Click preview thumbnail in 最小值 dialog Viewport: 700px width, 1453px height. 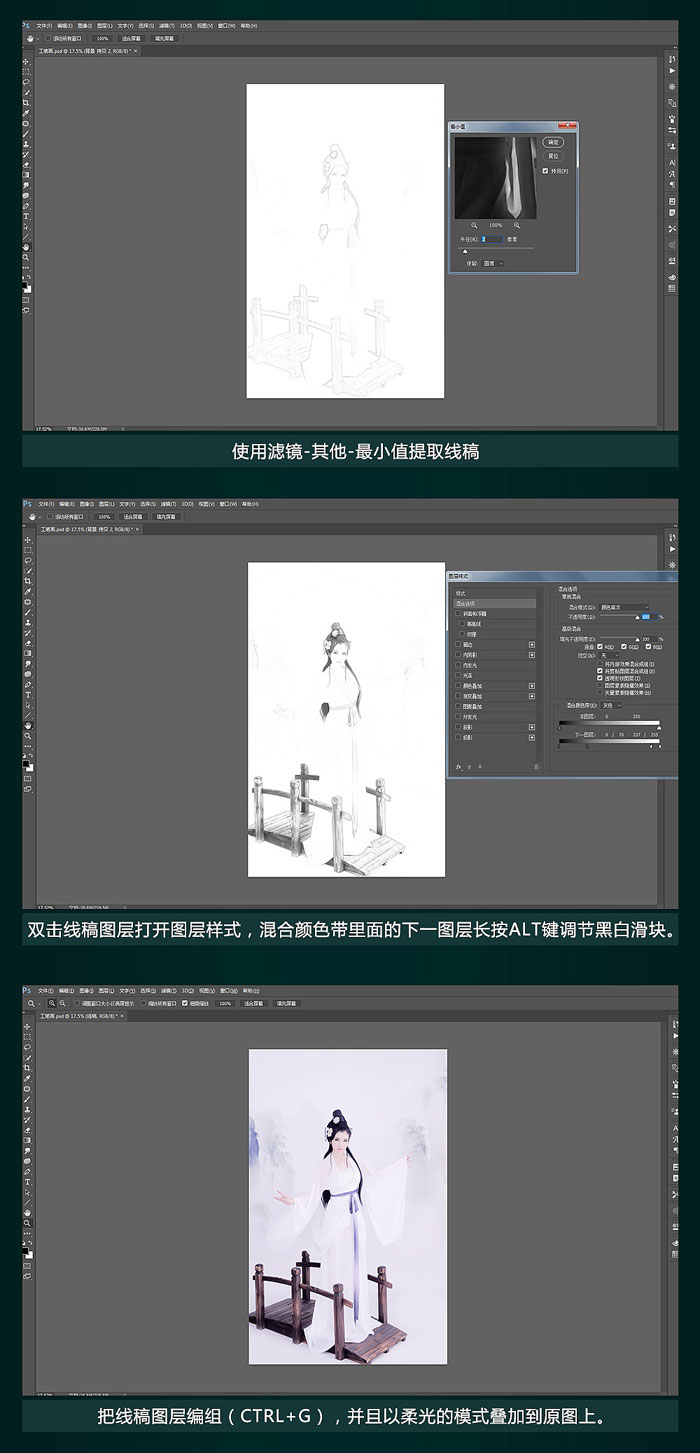point(495,177)
